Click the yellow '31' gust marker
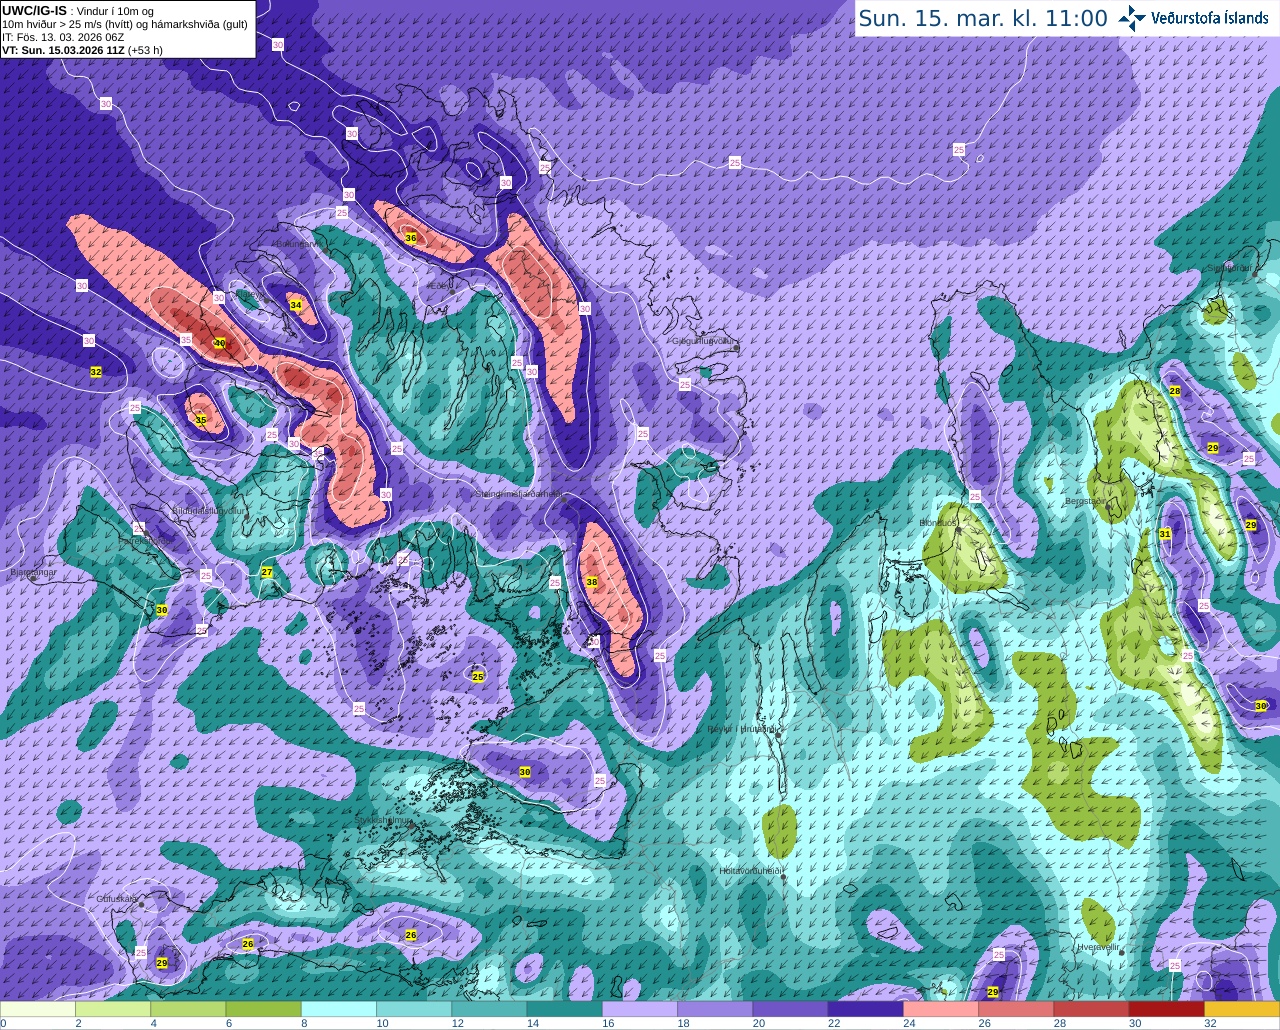This screenshot has width=1280, height=1030. pyautogui.click(x=1165, y=534)
